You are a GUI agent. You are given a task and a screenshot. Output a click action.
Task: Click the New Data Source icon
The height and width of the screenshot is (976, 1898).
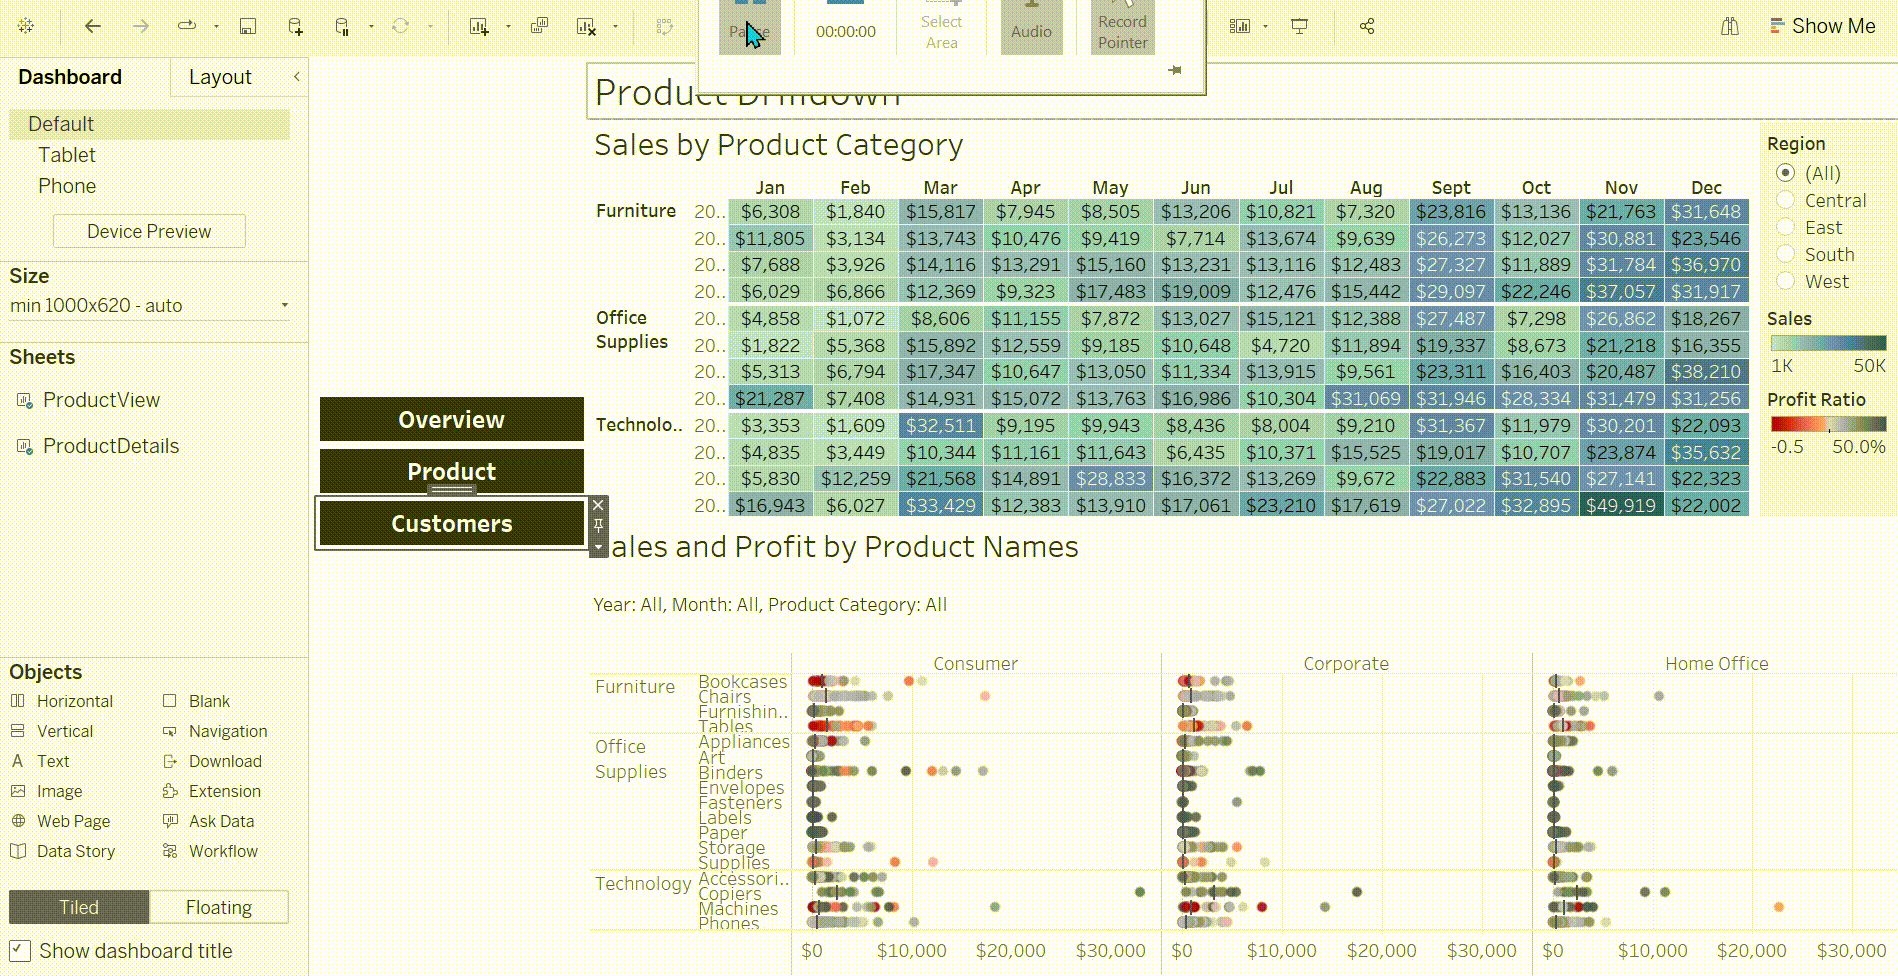(295, 27)
